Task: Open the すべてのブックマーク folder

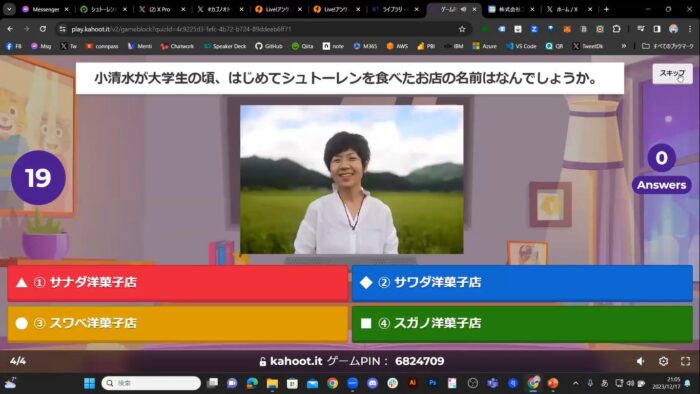Action: pos(668,46)
